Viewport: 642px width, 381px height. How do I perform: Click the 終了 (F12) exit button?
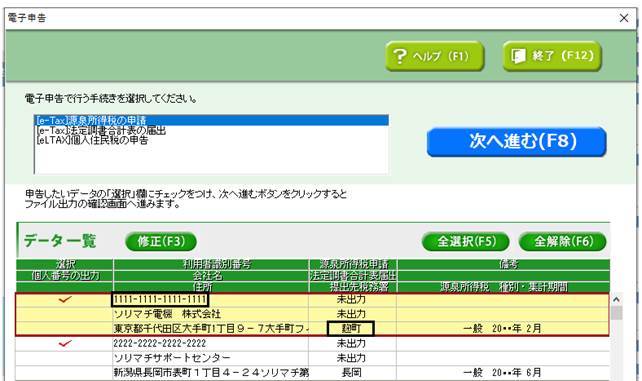point(552,56)
